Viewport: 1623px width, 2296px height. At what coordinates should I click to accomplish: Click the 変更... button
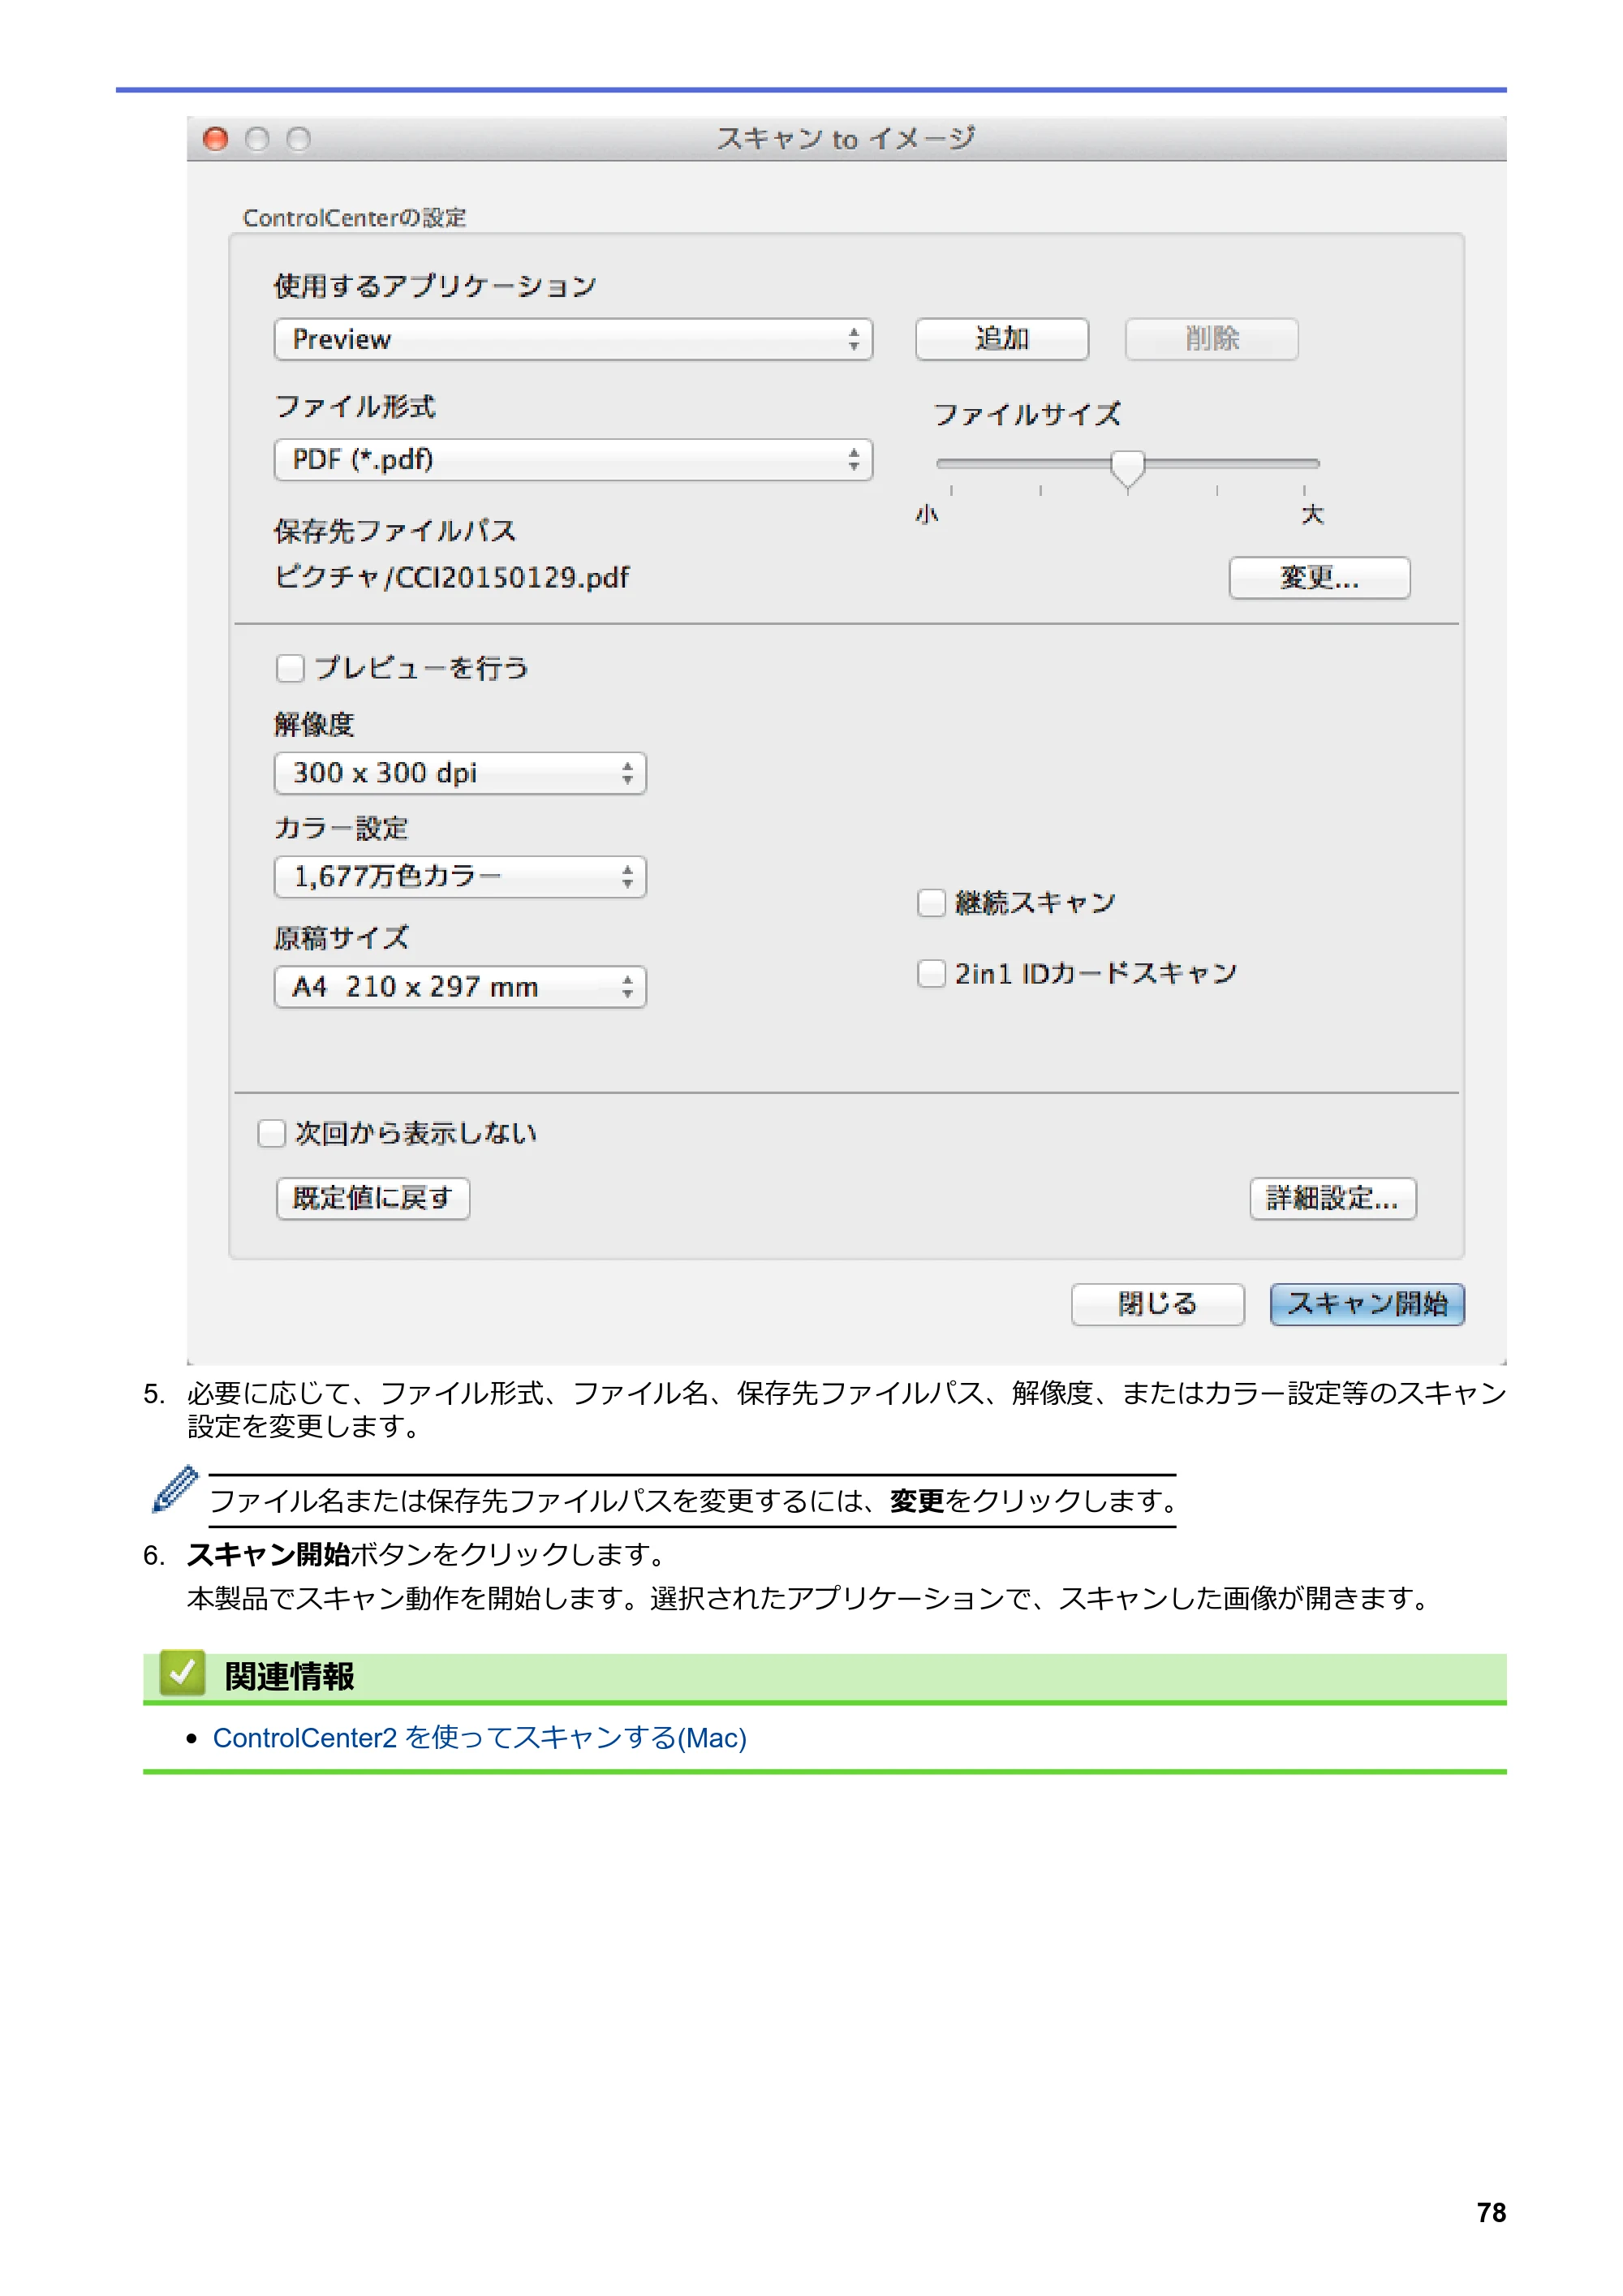1319,578
